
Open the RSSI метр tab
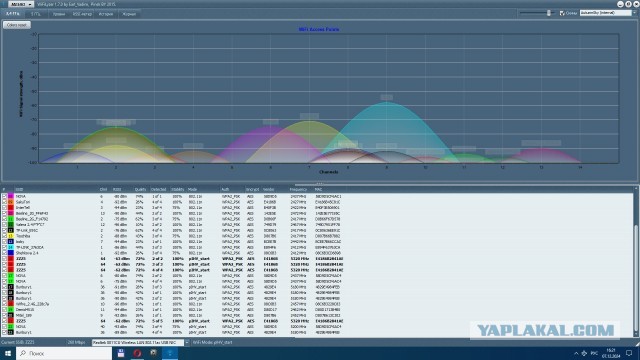(82, 14)
